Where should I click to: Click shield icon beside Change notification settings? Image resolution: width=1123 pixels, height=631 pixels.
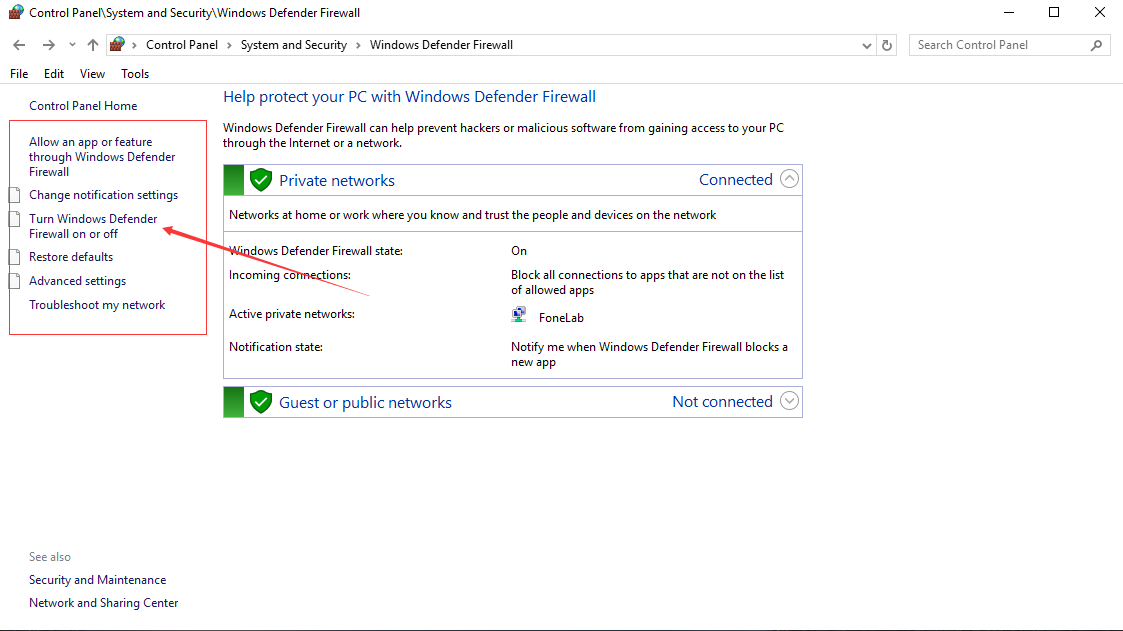coord(14,195)
